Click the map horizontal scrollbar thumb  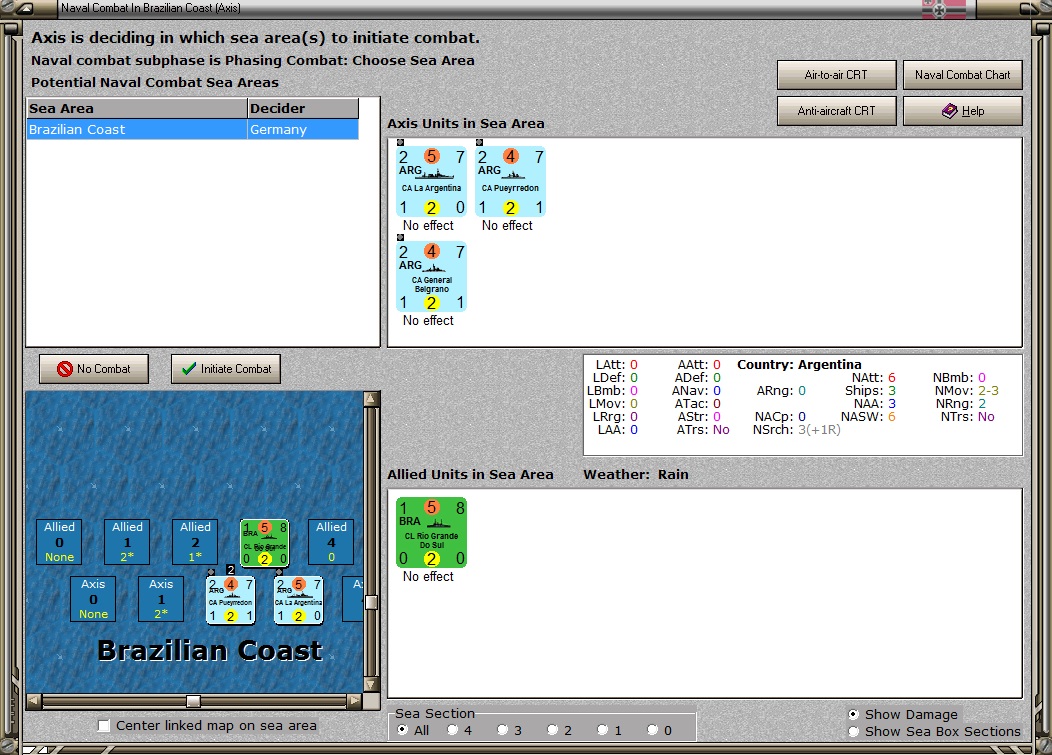click(193, 701)
